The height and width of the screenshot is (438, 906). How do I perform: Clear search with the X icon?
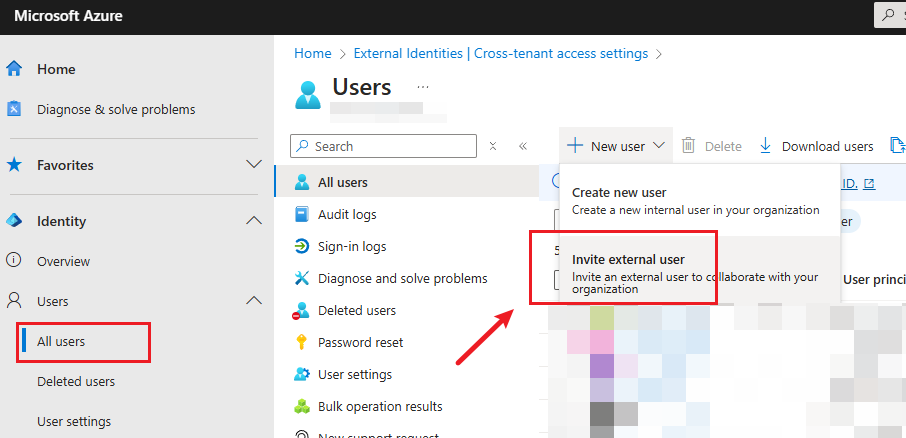click(493, 146)
